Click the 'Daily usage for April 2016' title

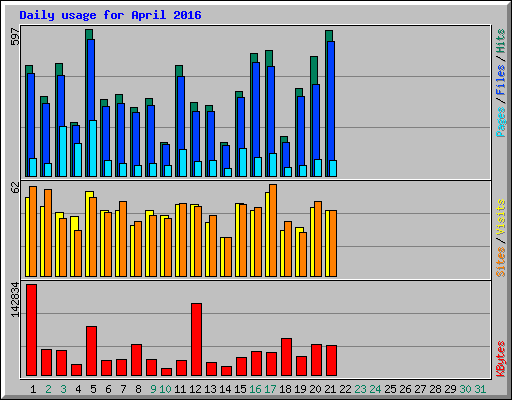[x=110, y=15]
